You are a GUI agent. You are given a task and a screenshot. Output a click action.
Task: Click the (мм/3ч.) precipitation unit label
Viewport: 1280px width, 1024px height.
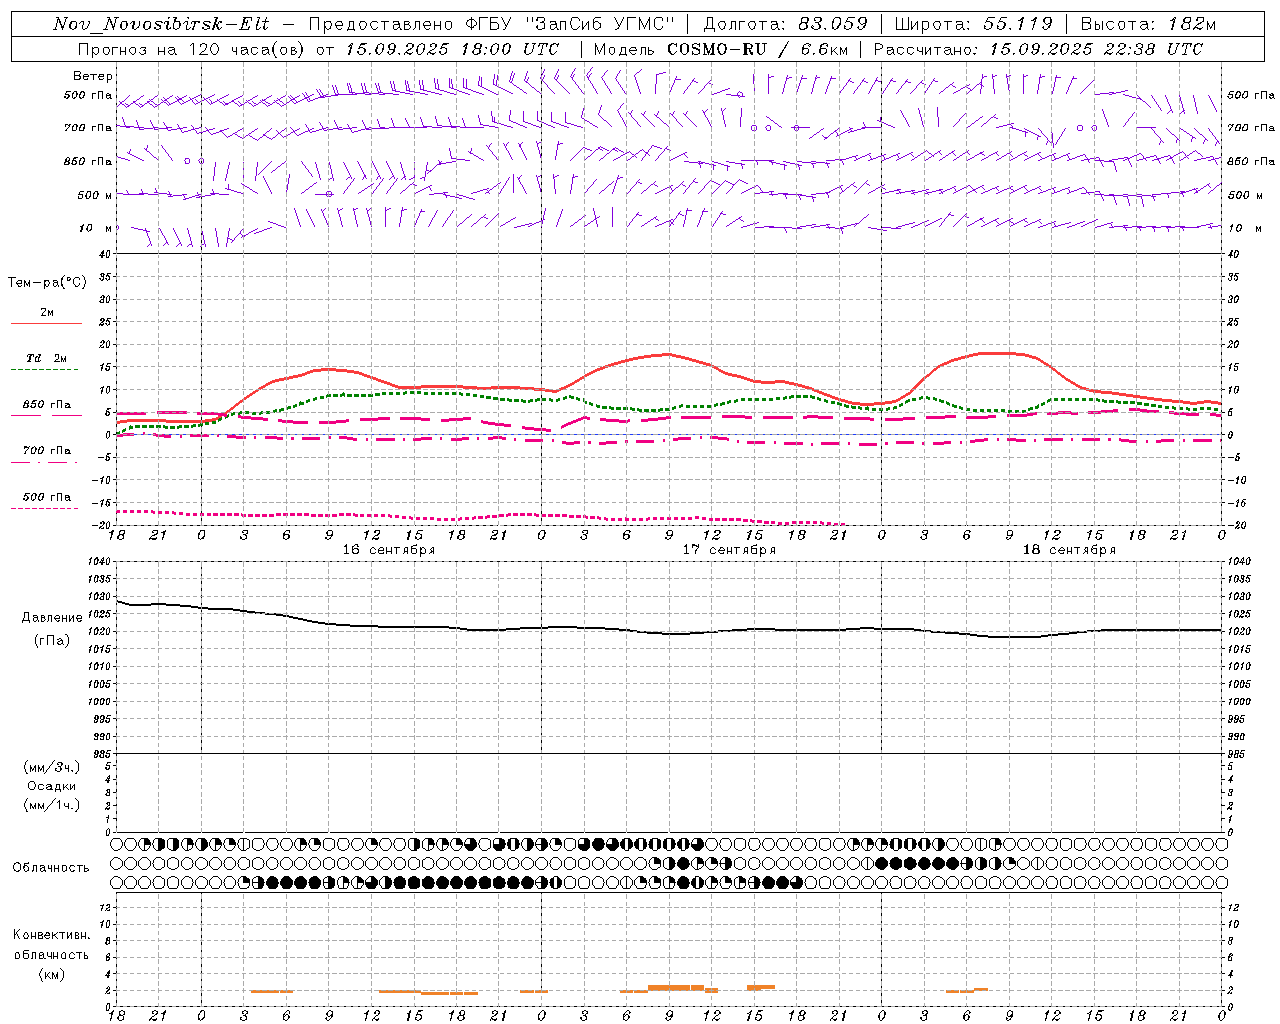tap(51, 767)
